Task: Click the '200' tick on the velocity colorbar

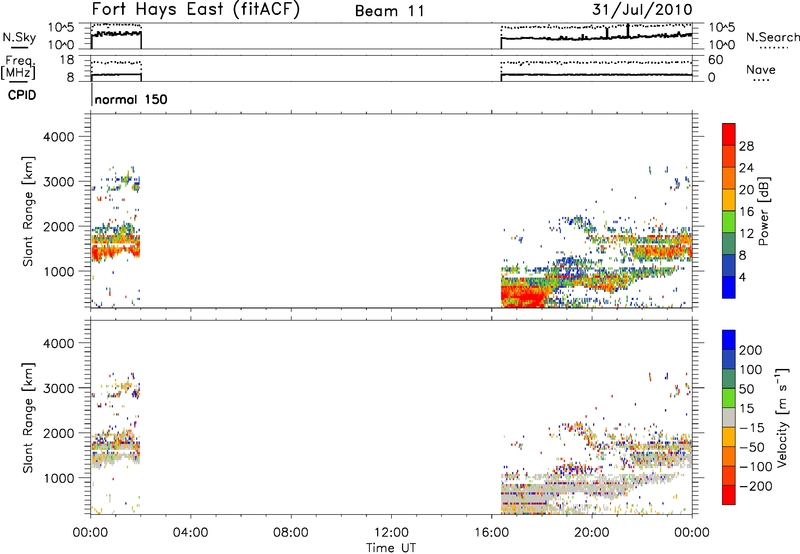Action: (x=751, y=350)
